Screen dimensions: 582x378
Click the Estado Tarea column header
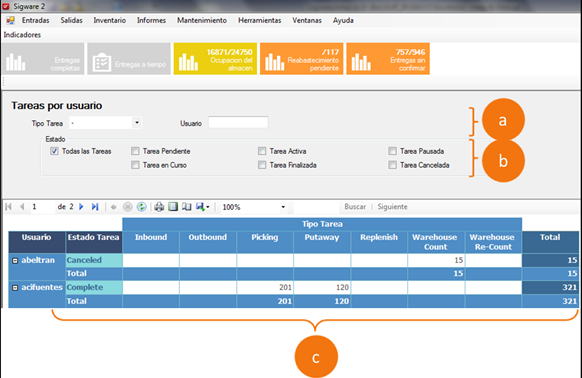tap(94, 242)
